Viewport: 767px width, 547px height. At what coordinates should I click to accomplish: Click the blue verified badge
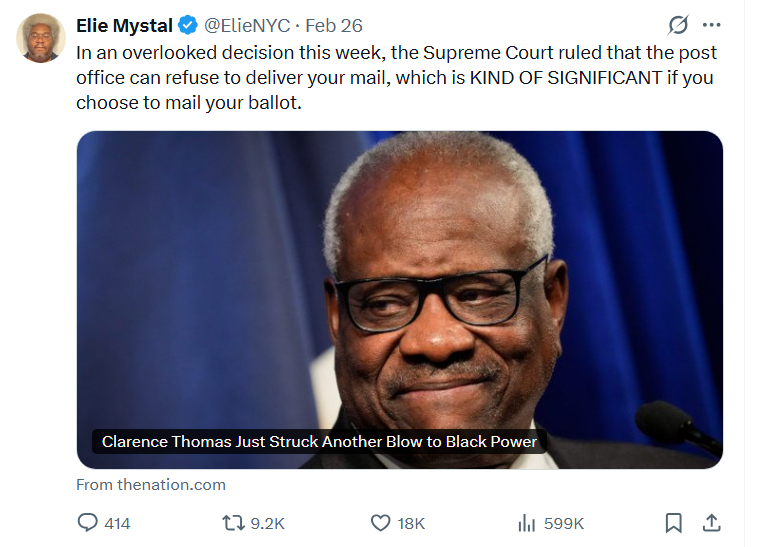pyautogui.click(x=187, y=26)
